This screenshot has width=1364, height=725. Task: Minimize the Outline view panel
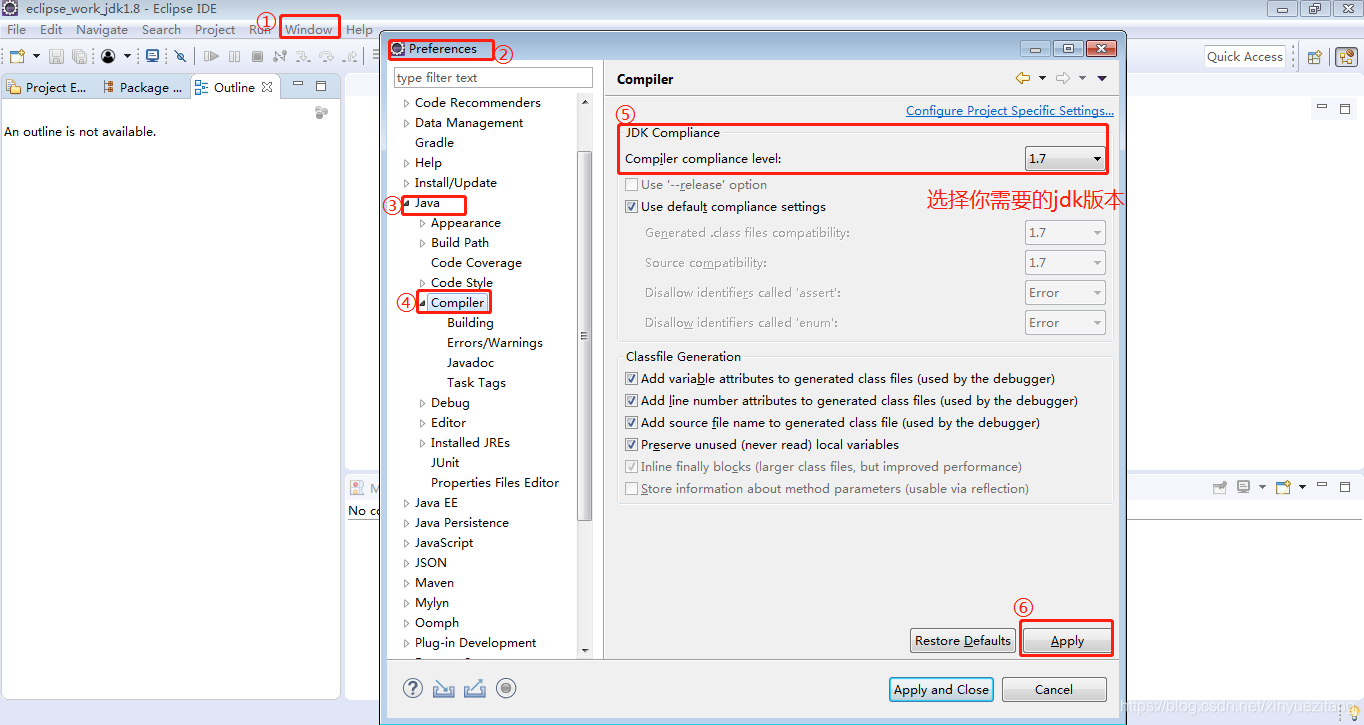pos(298,84)
